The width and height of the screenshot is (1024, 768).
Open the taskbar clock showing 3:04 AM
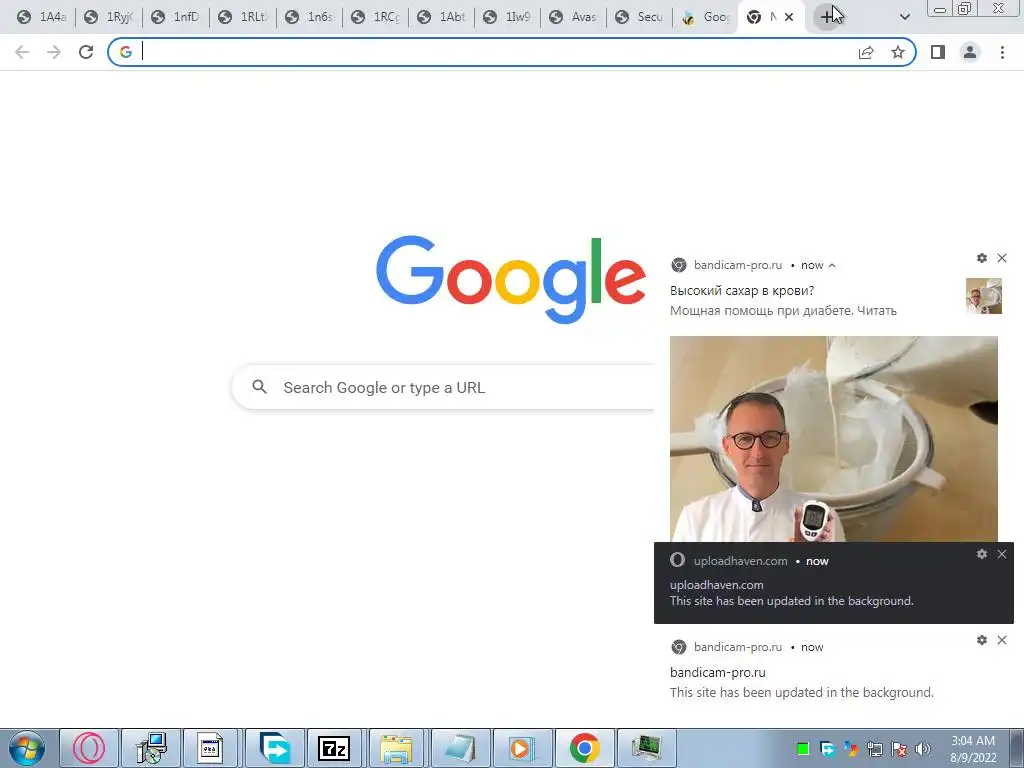click(973, 749)
